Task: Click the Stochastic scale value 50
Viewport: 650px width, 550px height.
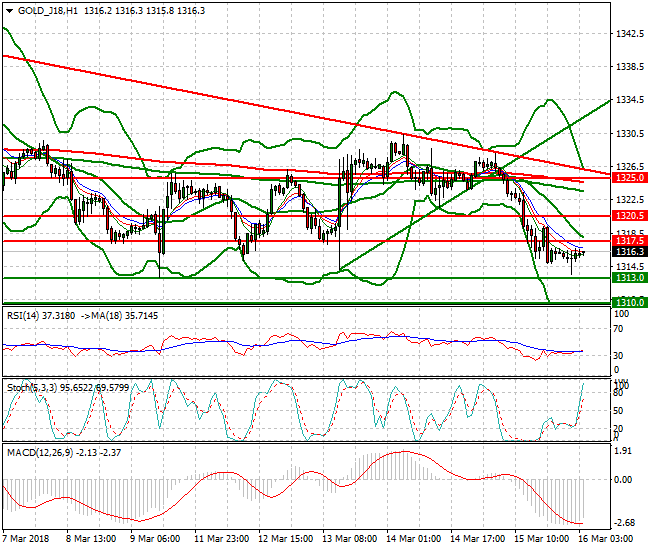Action: pyautogui.click(x=618, y=411)
